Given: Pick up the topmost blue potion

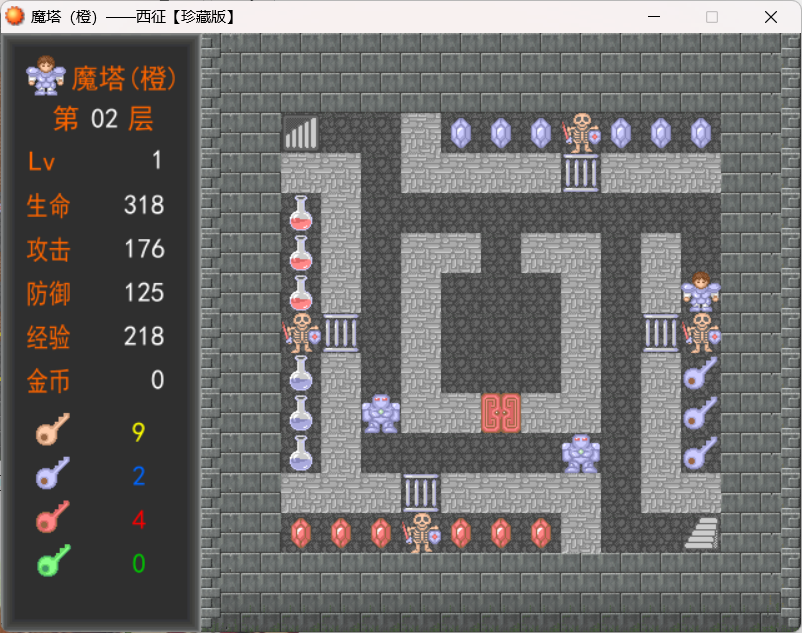Looking at the screenshot, I should pos(301,373).
